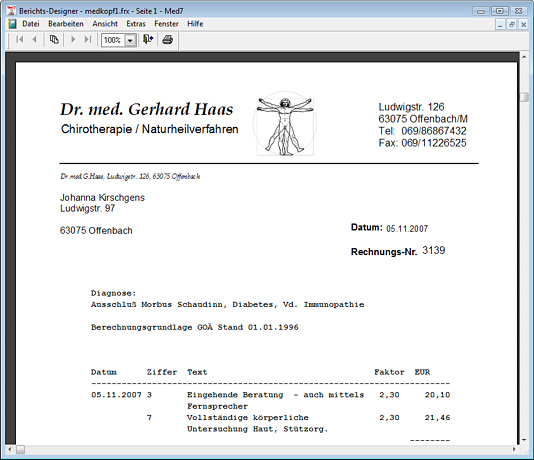Click the Berichts-Designer title bar icon
534x460 pixels.
tap(11, 11)
